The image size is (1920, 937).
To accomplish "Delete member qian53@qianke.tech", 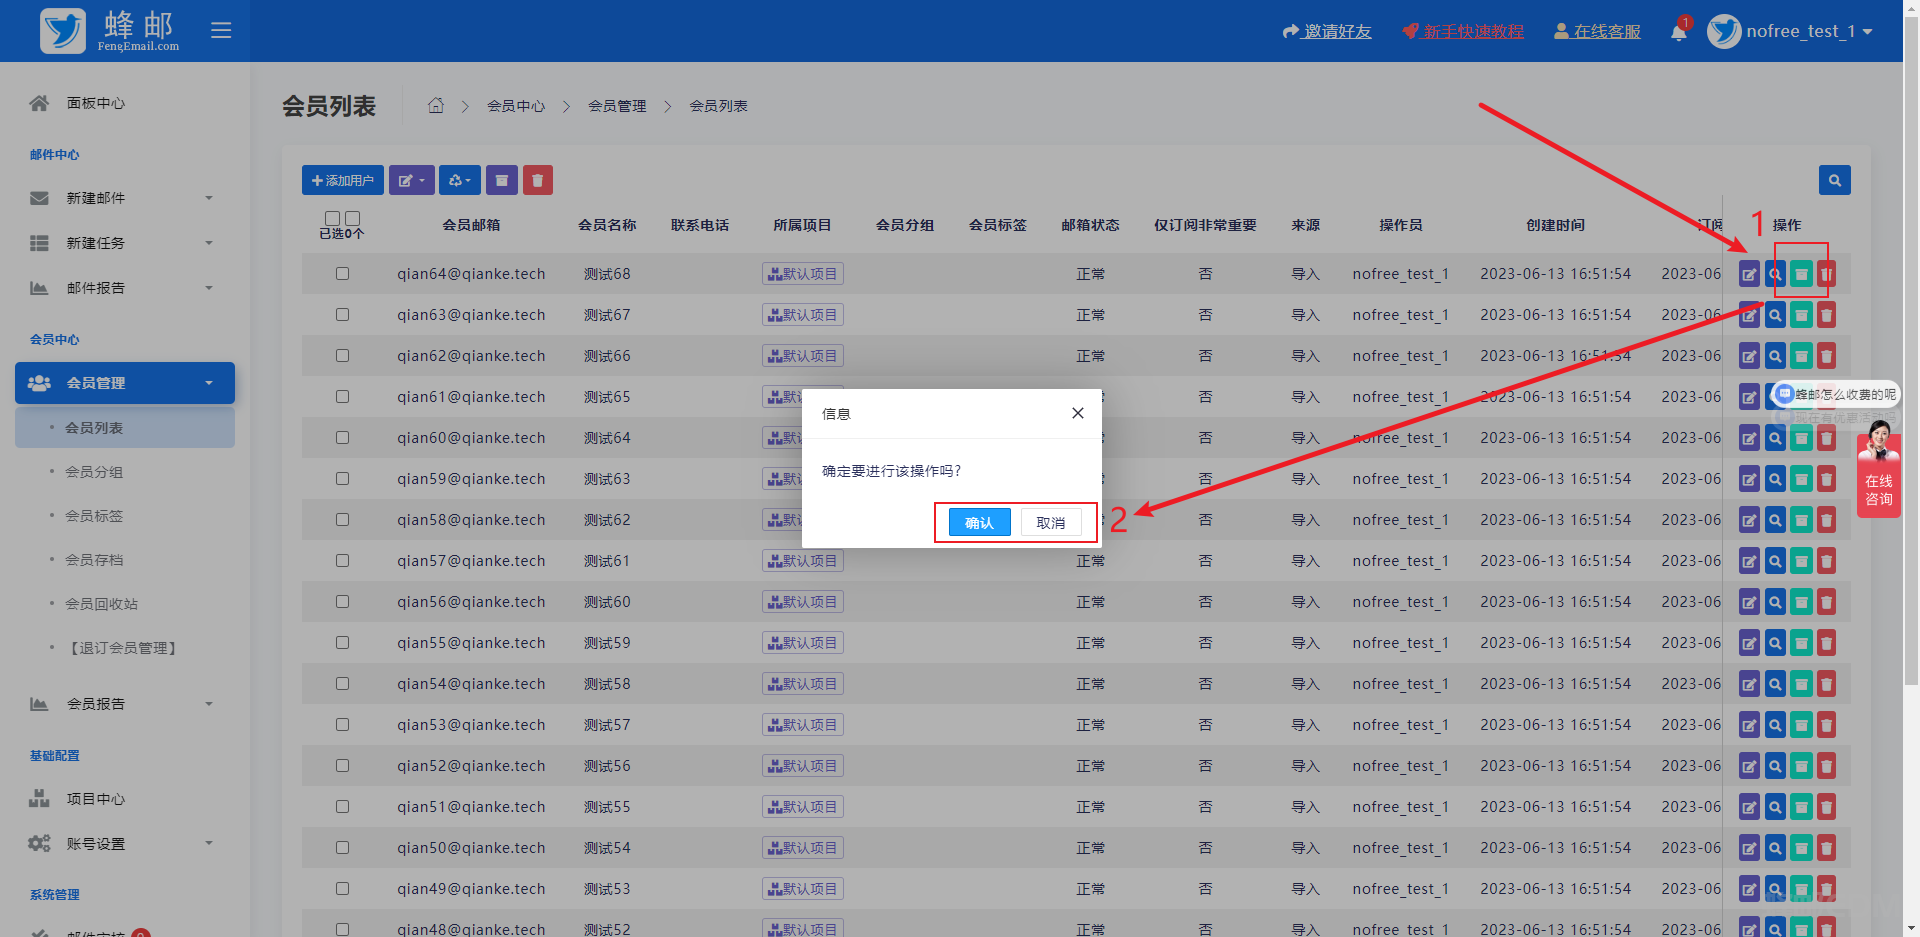I will tap(1826, 725).
